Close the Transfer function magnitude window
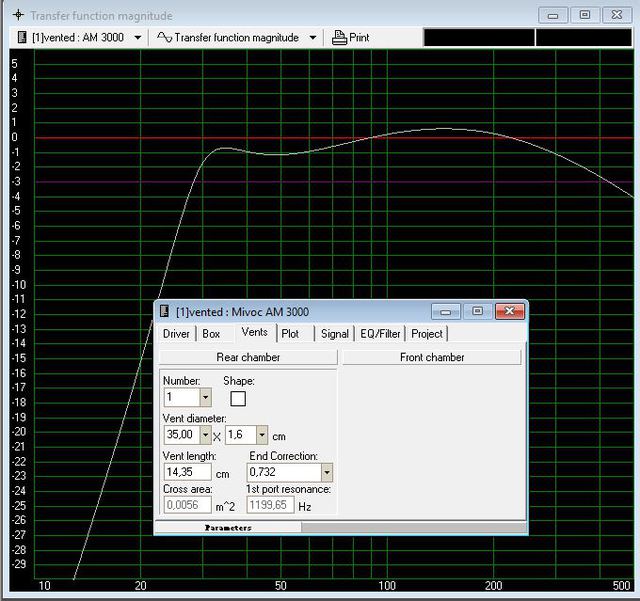 [617, 16]
